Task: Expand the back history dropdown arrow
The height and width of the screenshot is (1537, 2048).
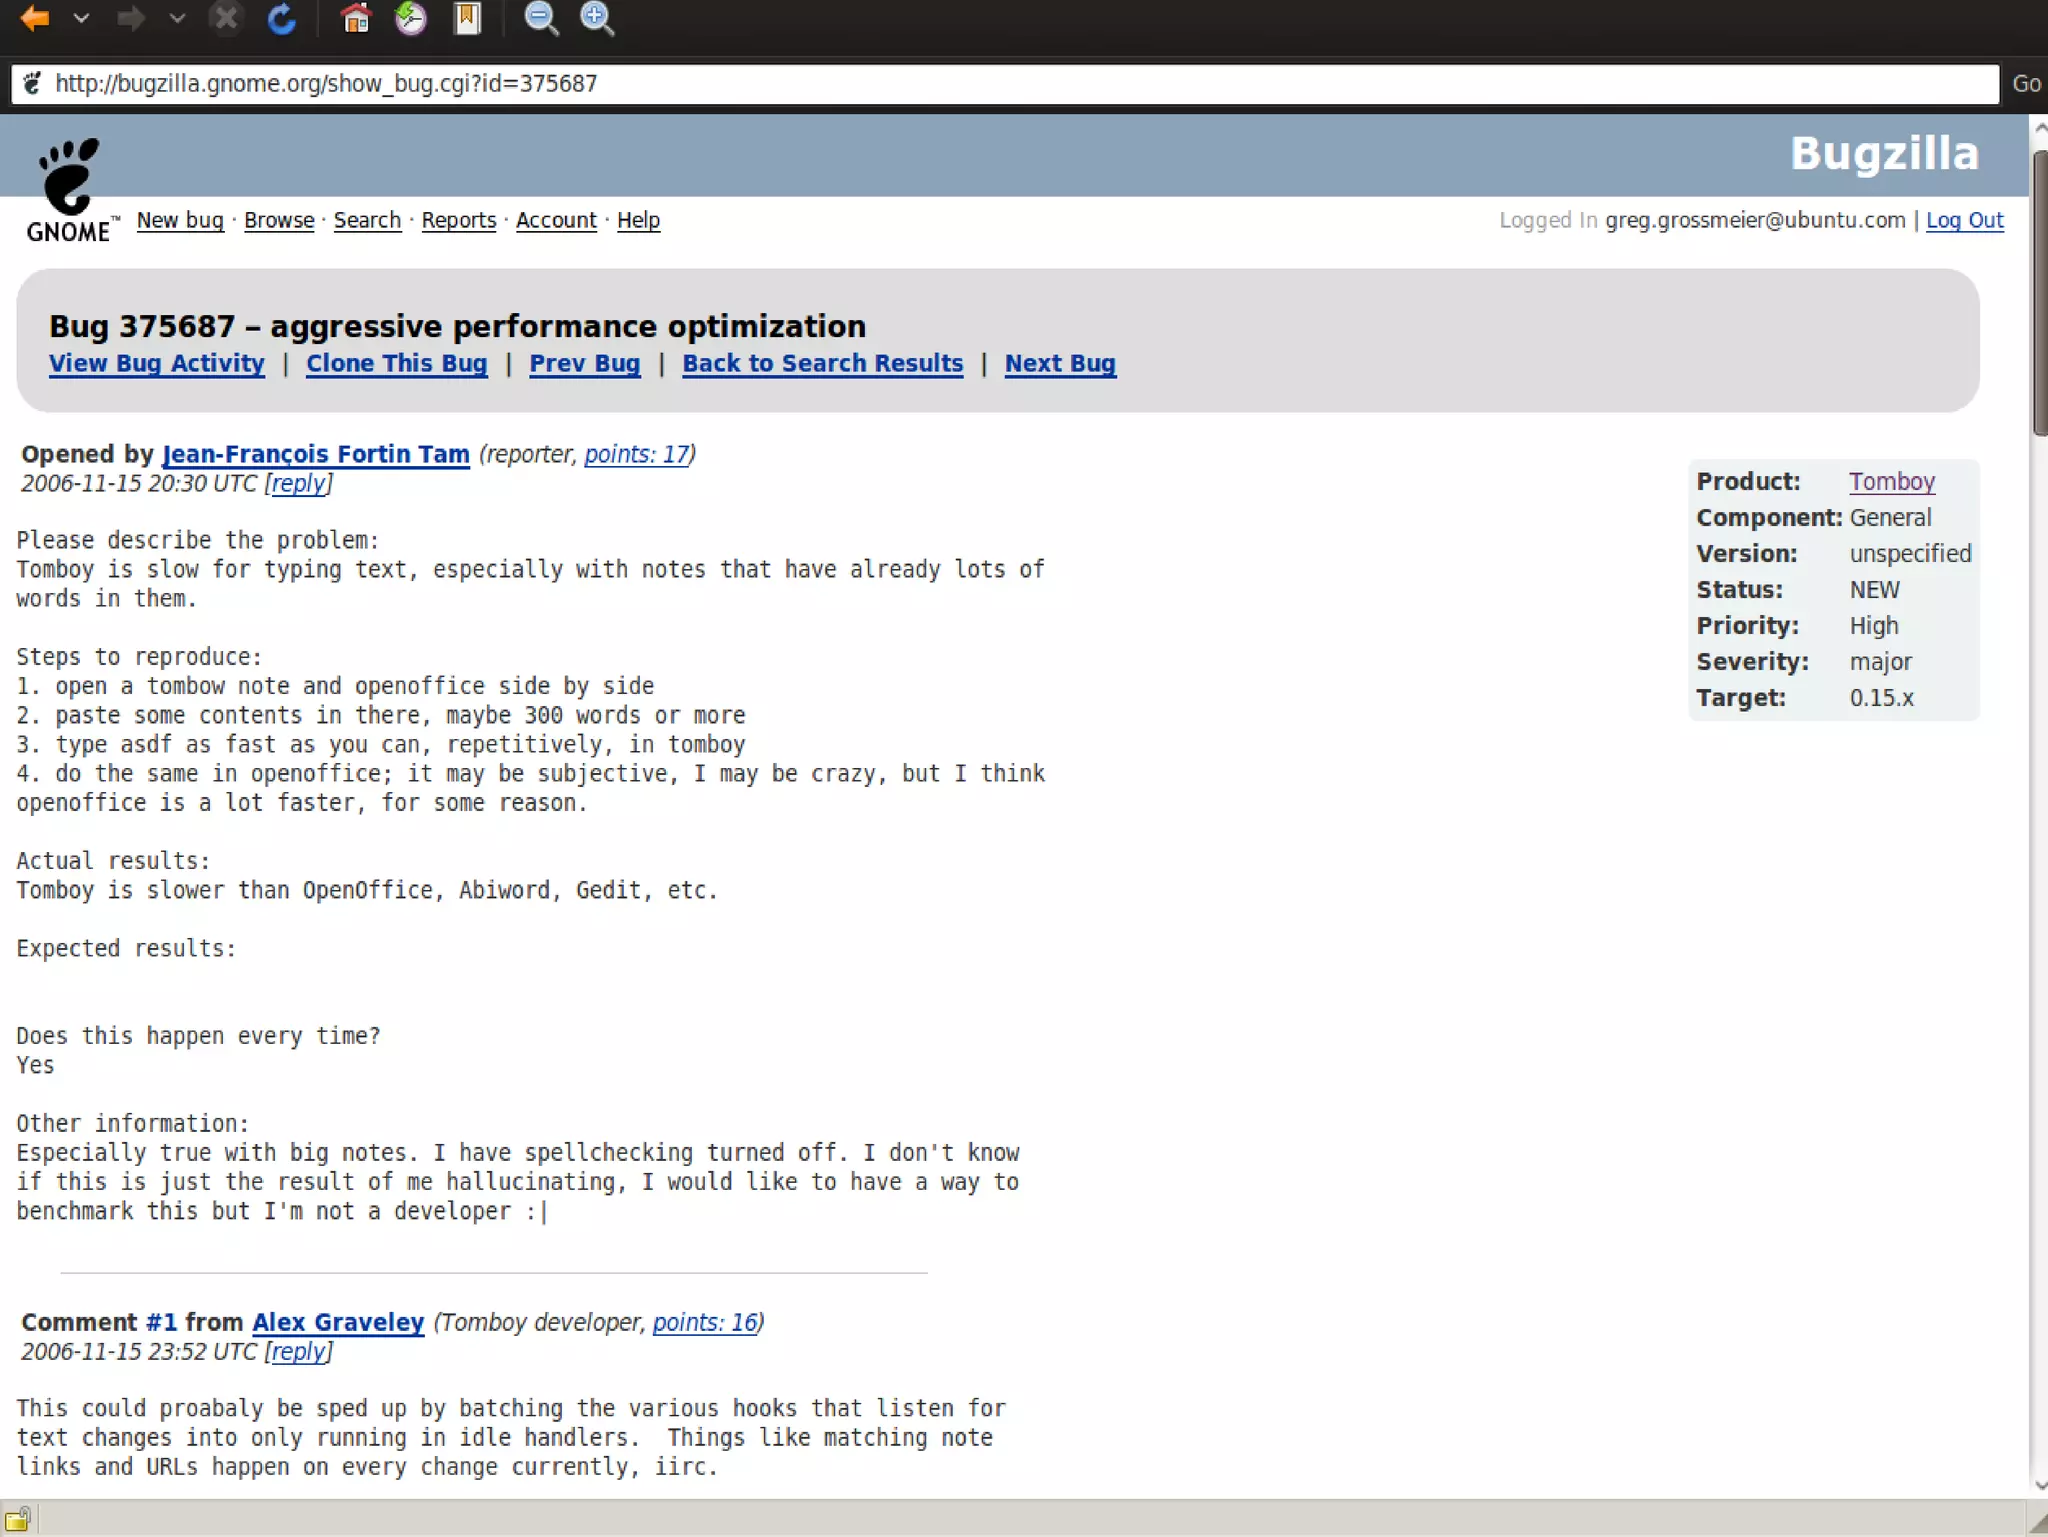Action: tap(82, 19)
